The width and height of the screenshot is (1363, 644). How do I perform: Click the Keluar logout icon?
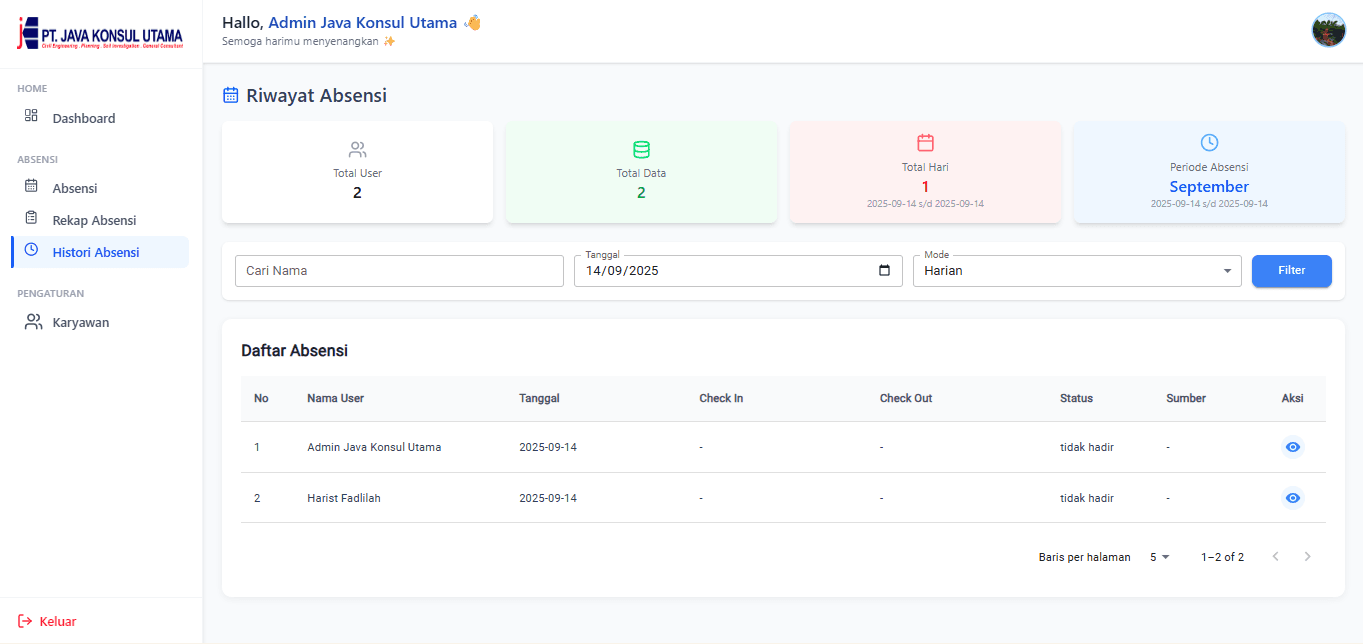(x=25, y=621)
